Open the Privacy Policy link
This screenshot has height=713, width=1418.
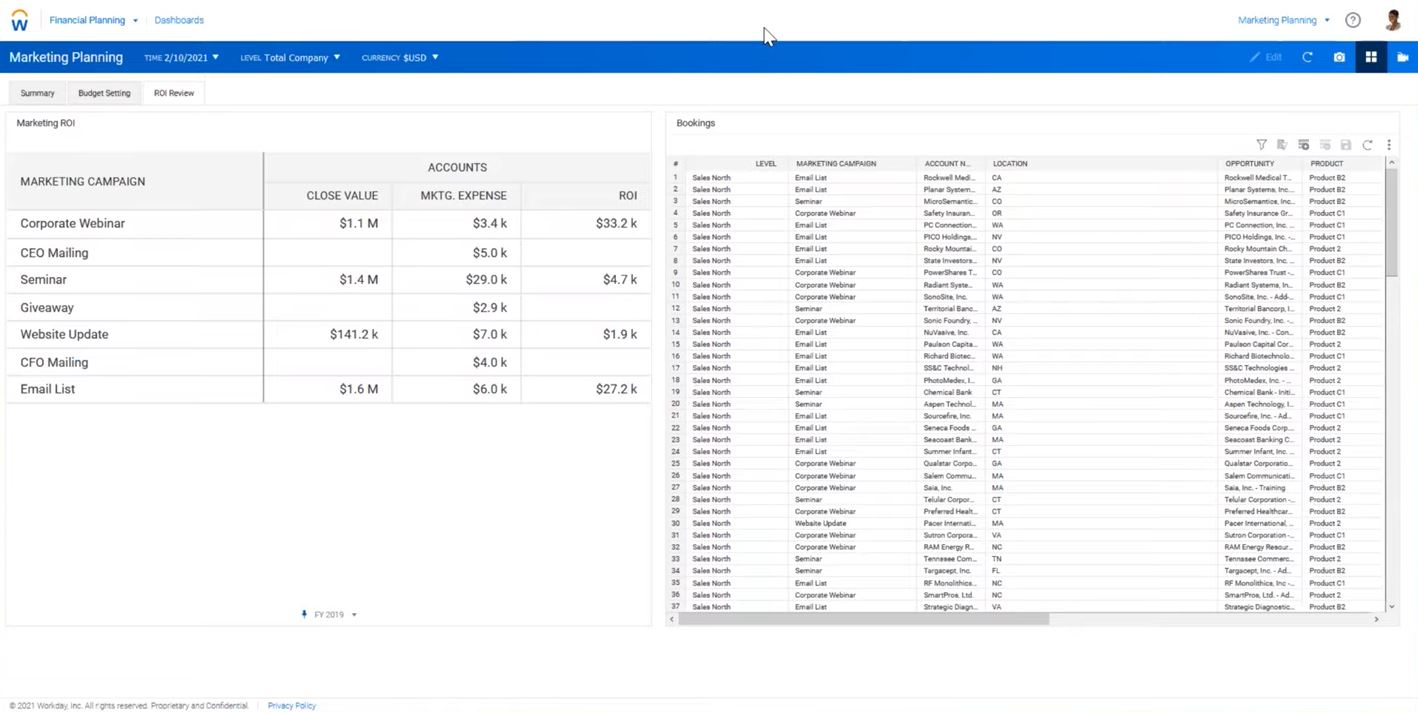point(291,705)
